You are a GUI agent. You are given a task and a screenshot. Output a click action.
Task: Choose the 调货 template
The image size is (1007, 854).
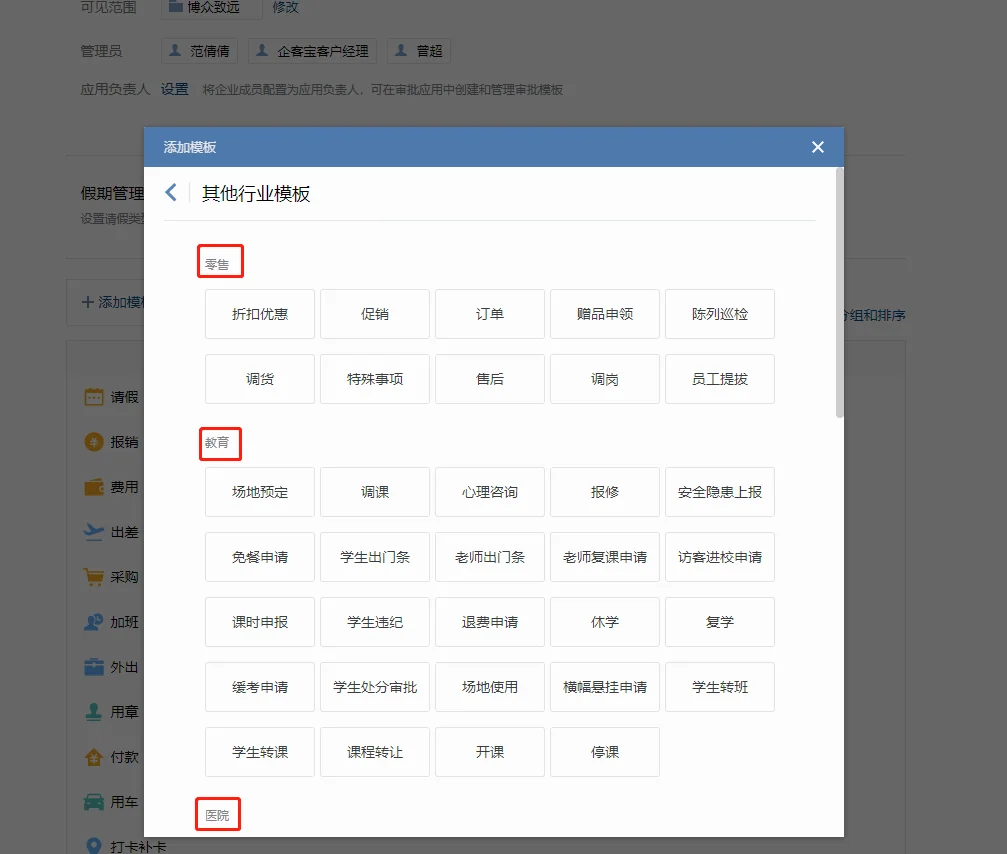260,379
